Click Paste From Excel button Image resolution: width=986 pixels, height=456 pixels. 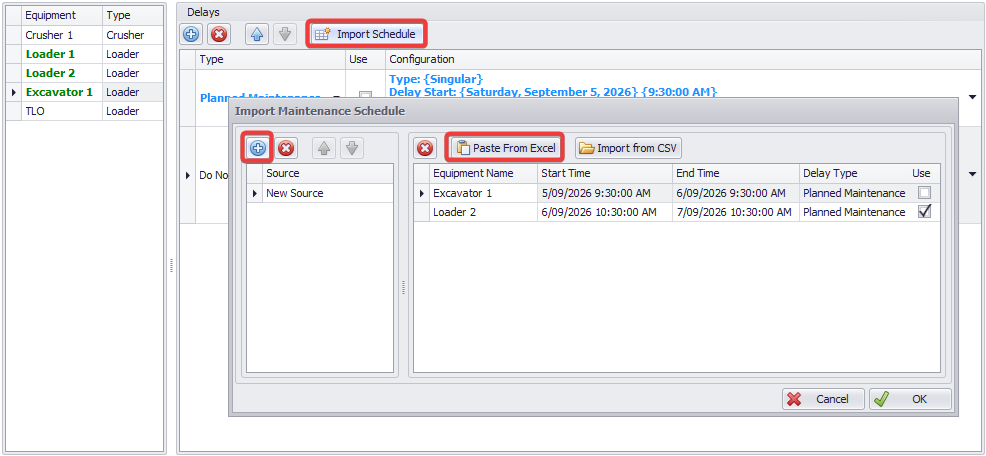tap(506, 148)
